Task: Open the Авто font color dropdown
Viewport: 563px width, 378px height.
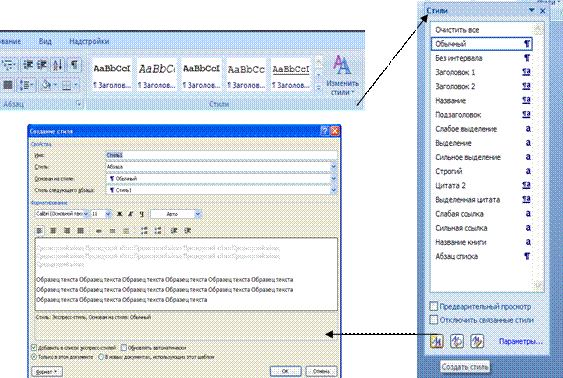Action: point(197,214)
